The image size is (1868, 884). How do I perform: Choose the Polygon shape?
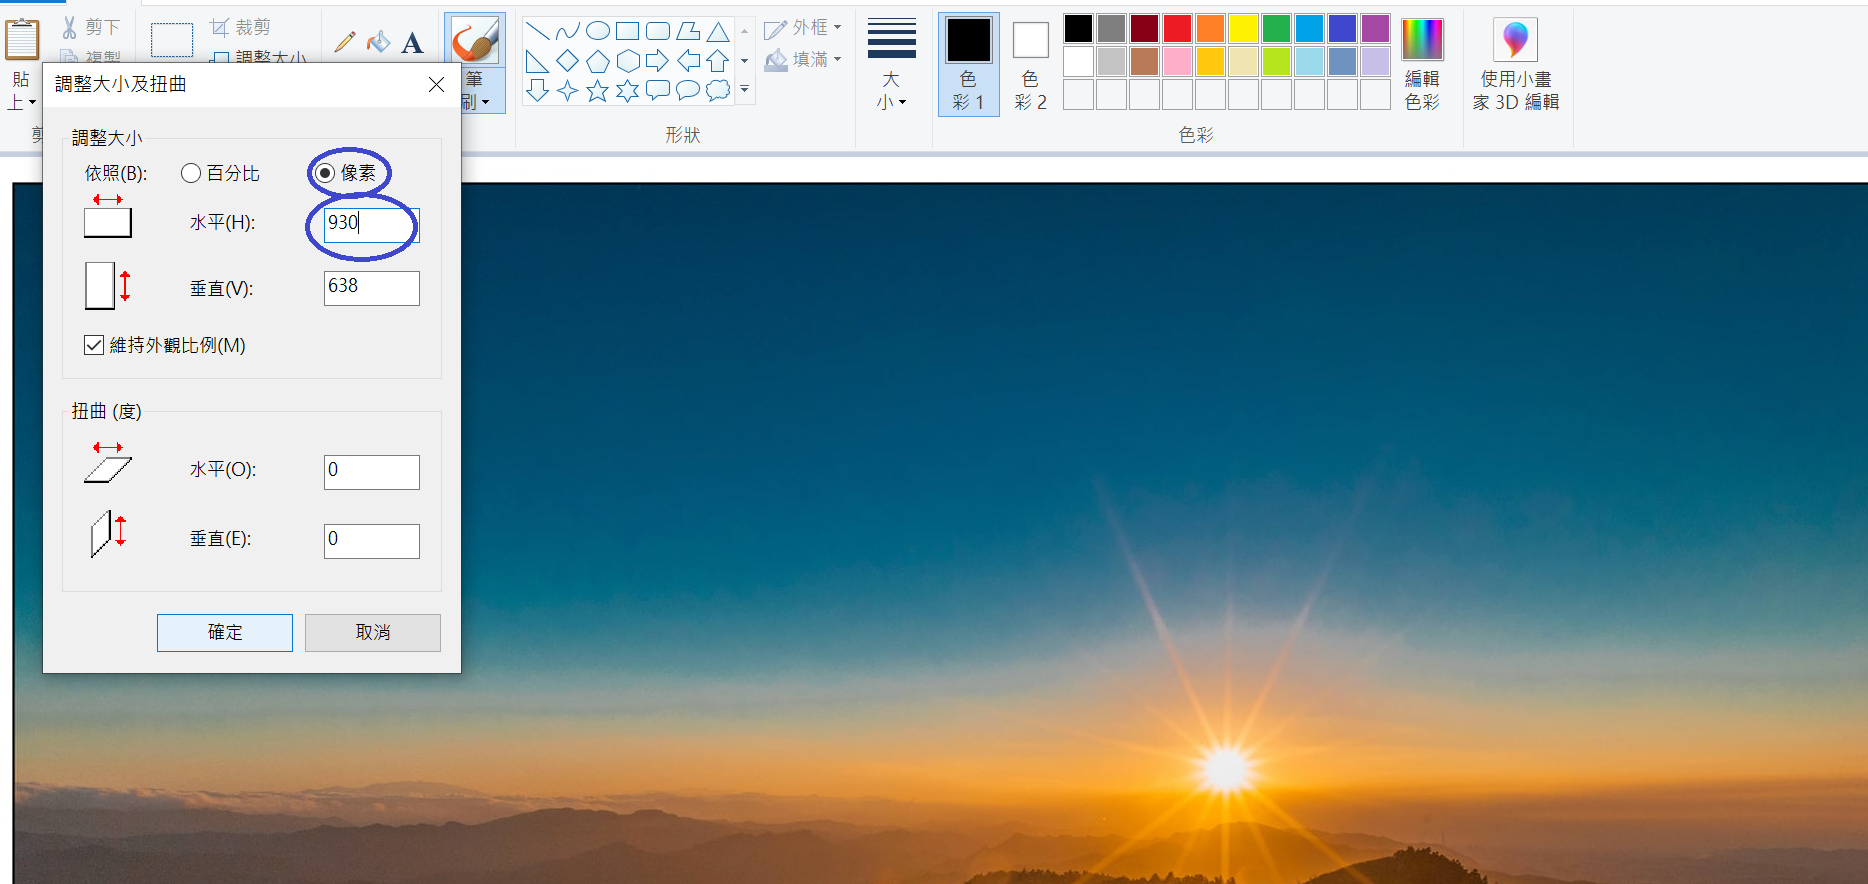[688, 31]
